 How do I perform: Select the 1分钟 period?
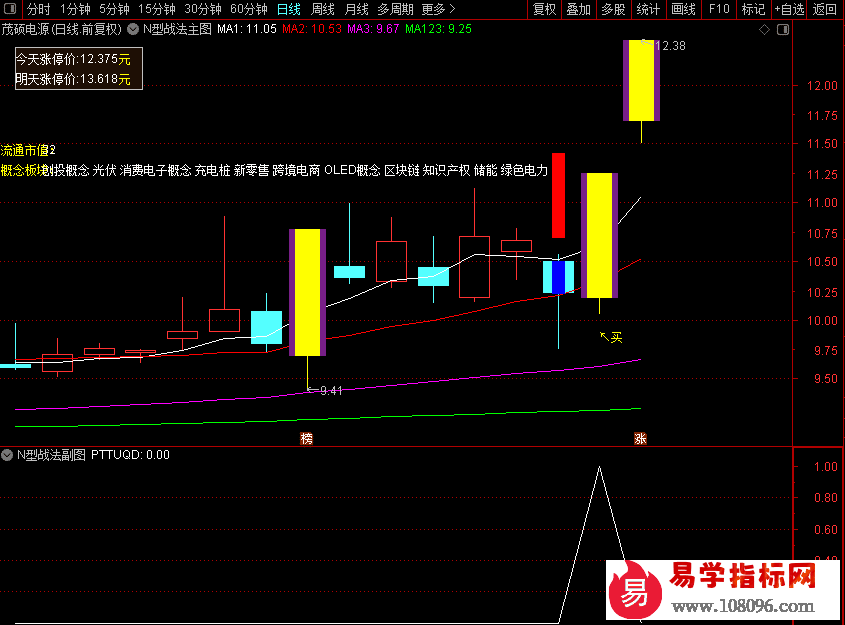[x=75, y=9]
